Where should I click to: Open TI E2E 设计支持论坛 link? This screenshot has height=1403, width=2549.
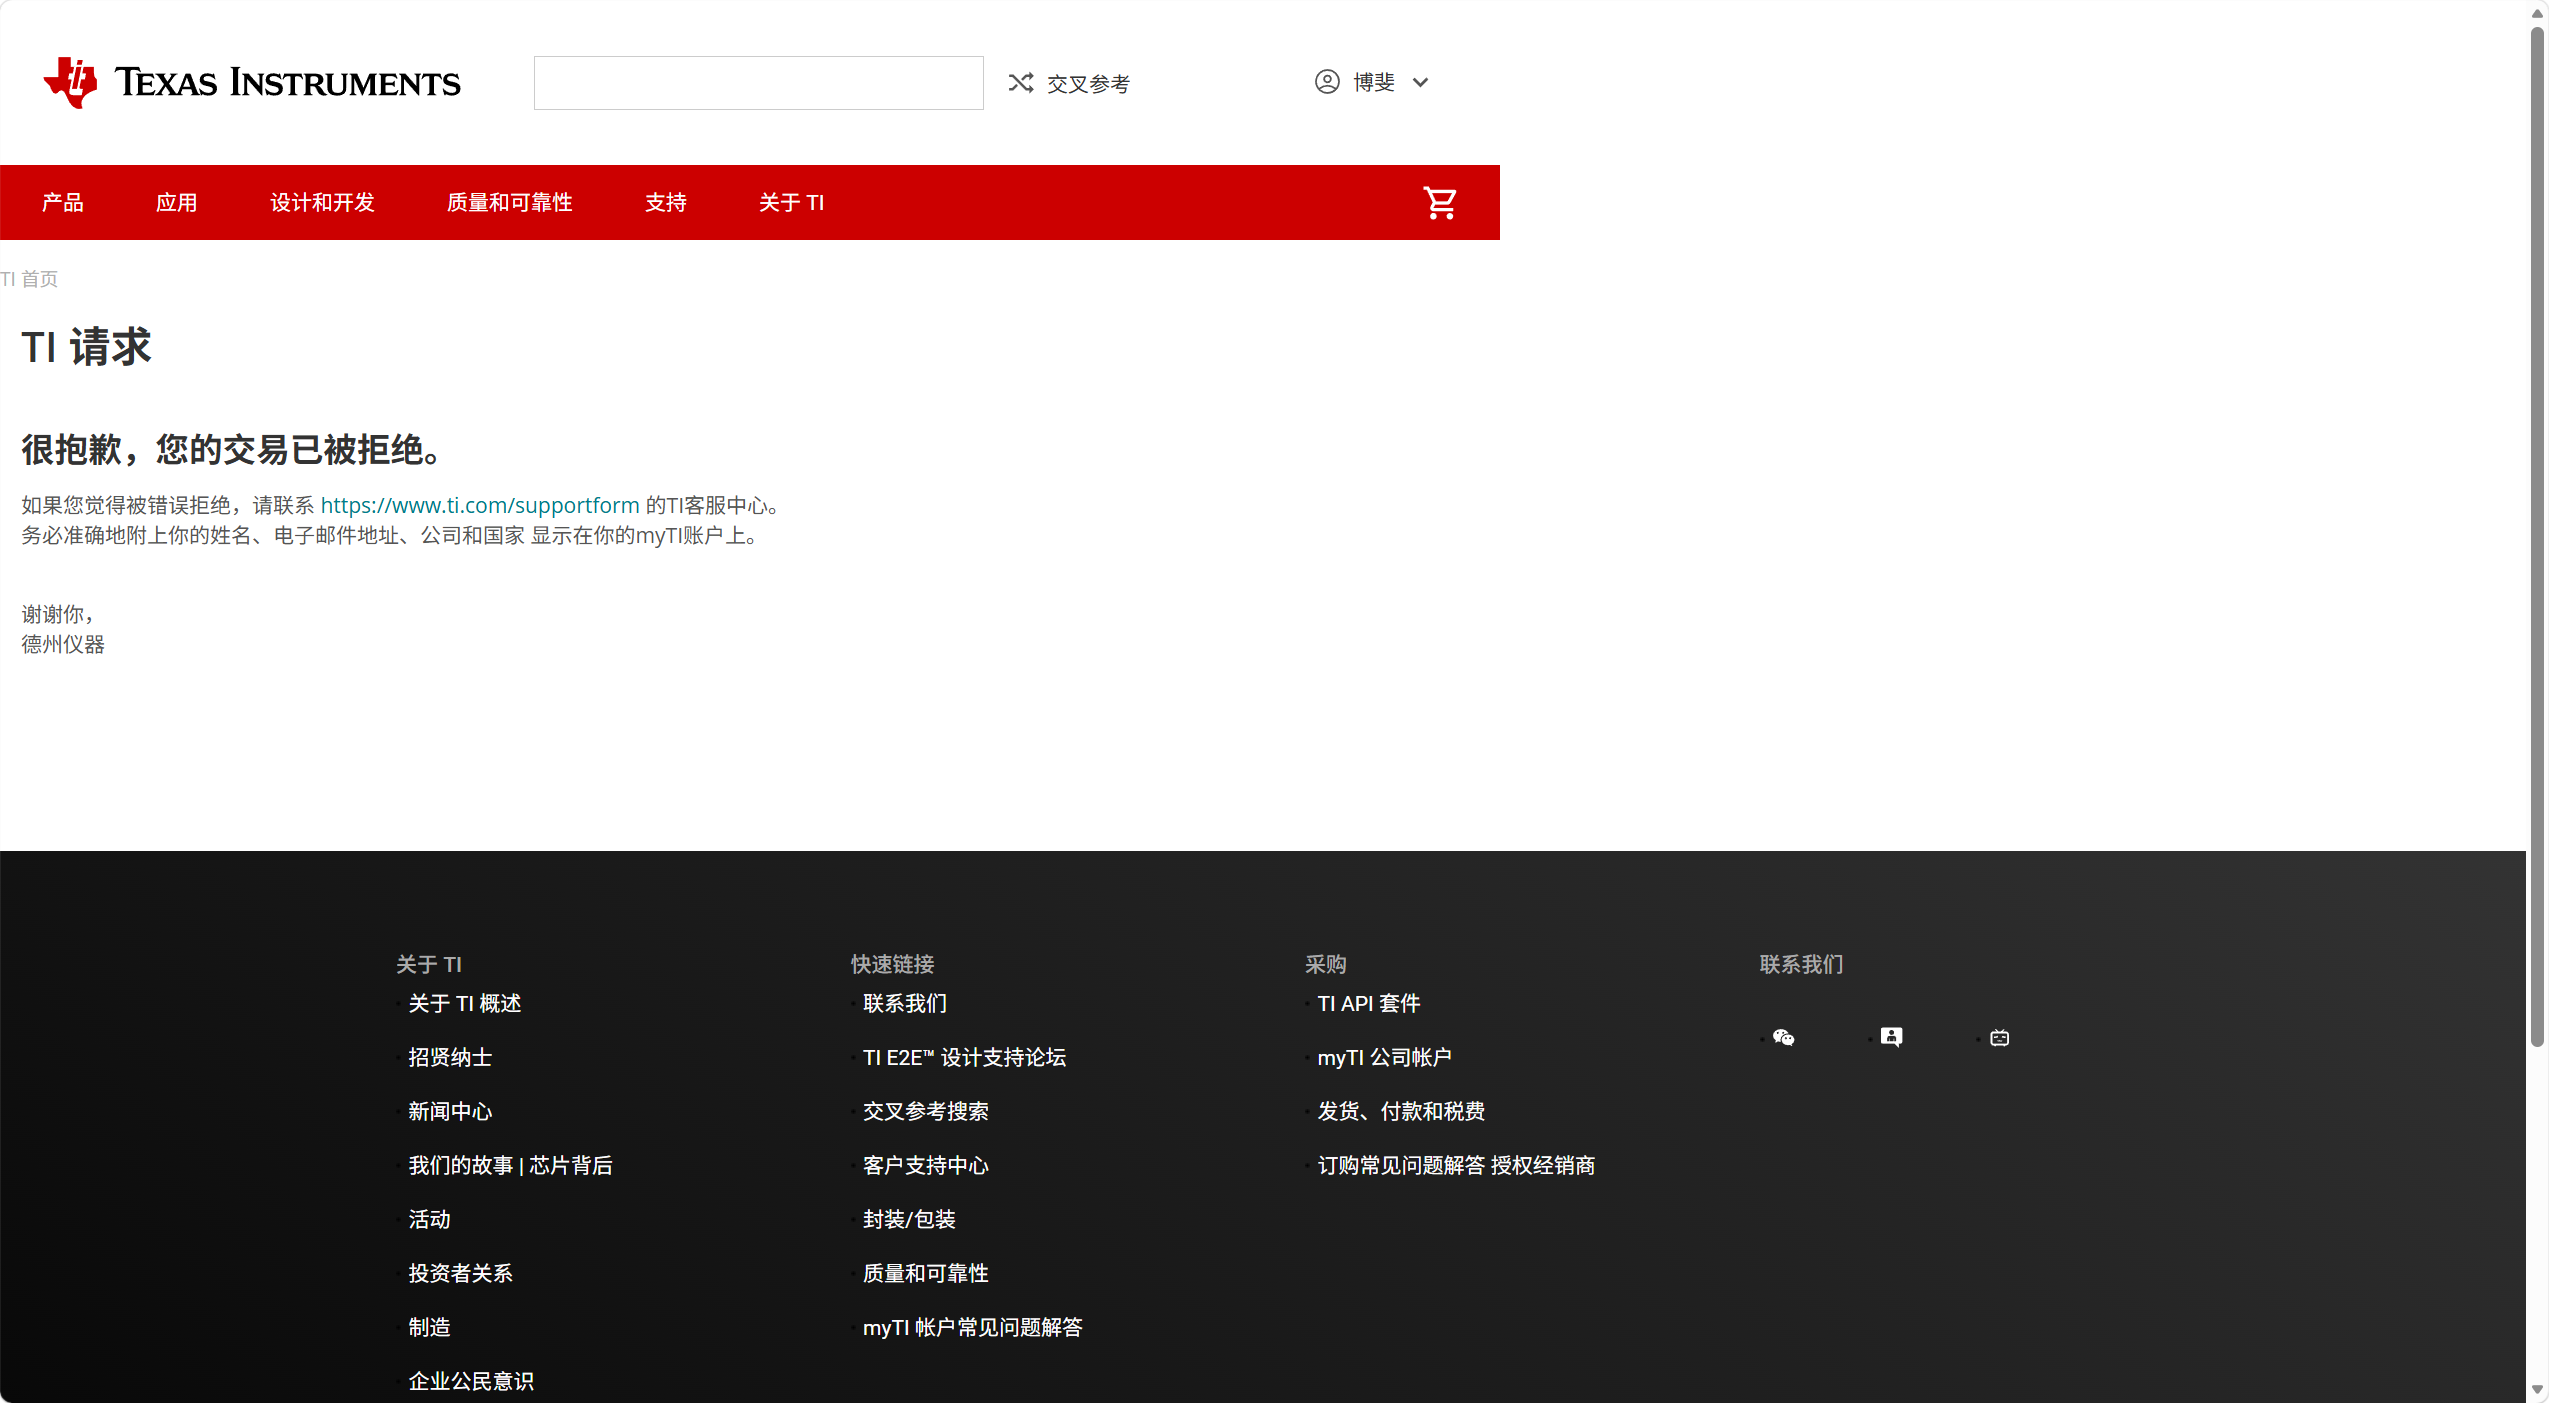click(964, 1058)
